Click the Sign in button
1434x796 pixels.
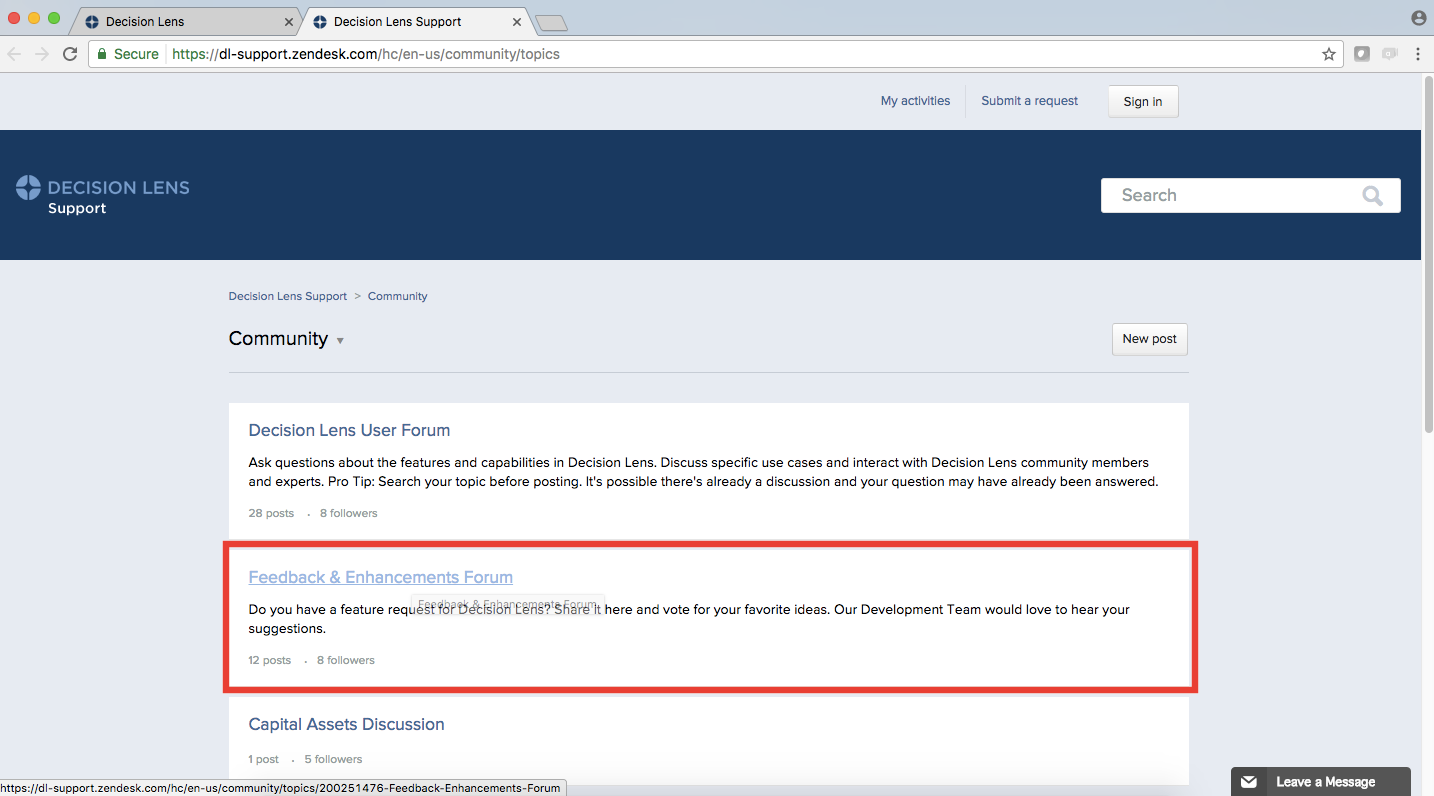(1143, 102)
